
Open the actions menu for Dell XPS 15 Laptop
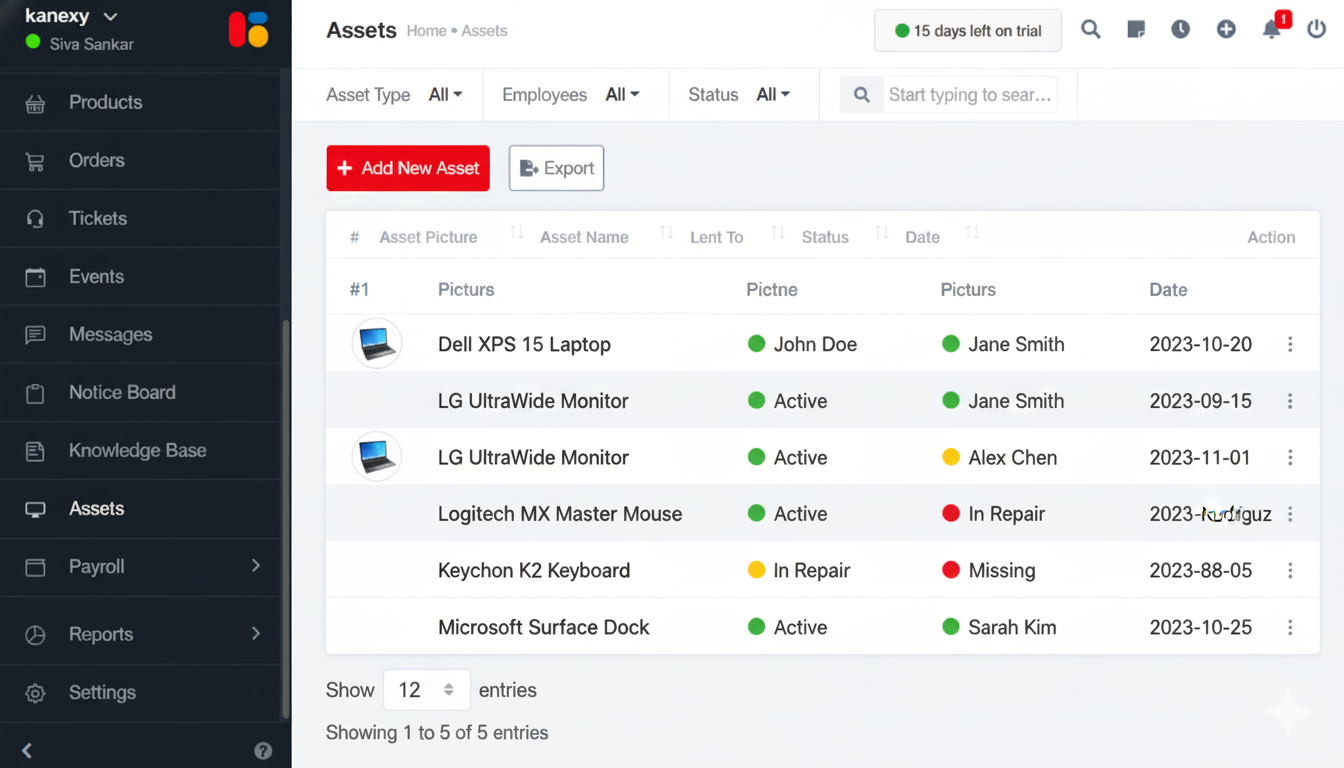click(x=1290, y=344)
